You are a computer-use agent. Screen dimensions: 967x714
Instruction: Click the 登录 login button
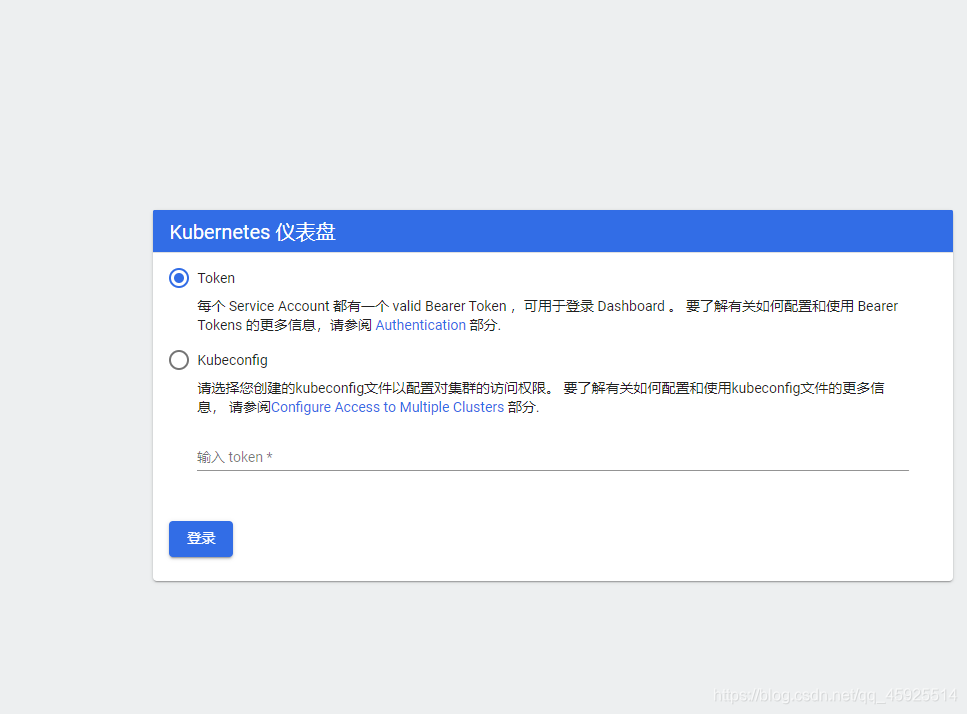click(201, 539)
